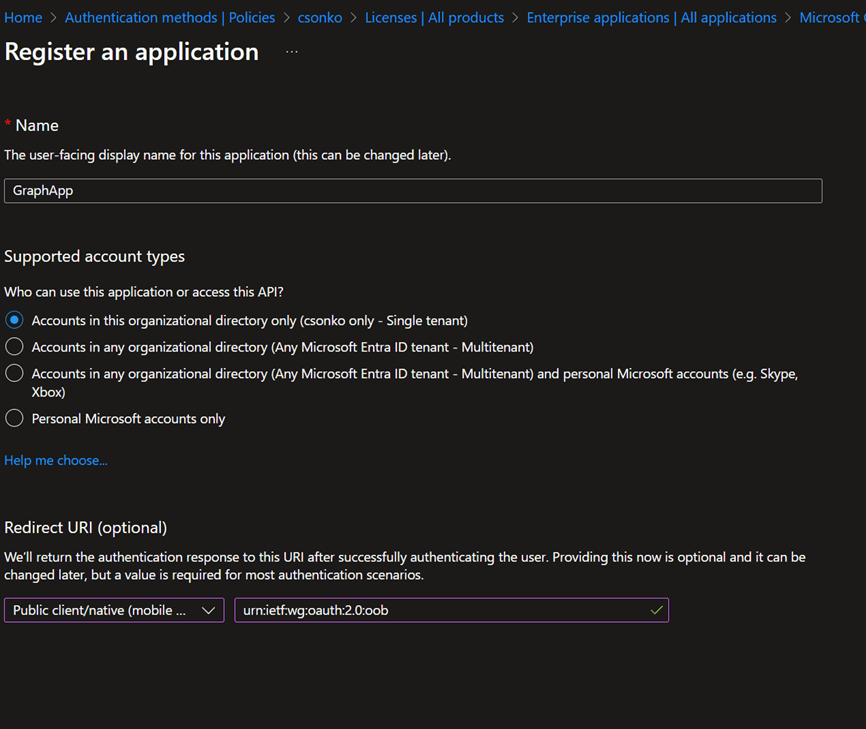This screenshot has height=729, width=866.
Task: Focus the Redirect URI text box
Action: [x=440, y=610]
